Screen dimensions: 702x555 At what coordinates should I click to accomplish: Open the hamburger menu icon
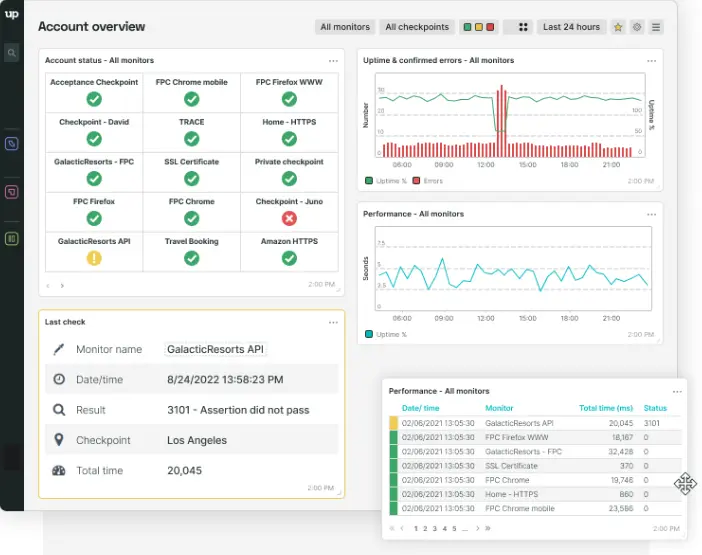(656, 27)
